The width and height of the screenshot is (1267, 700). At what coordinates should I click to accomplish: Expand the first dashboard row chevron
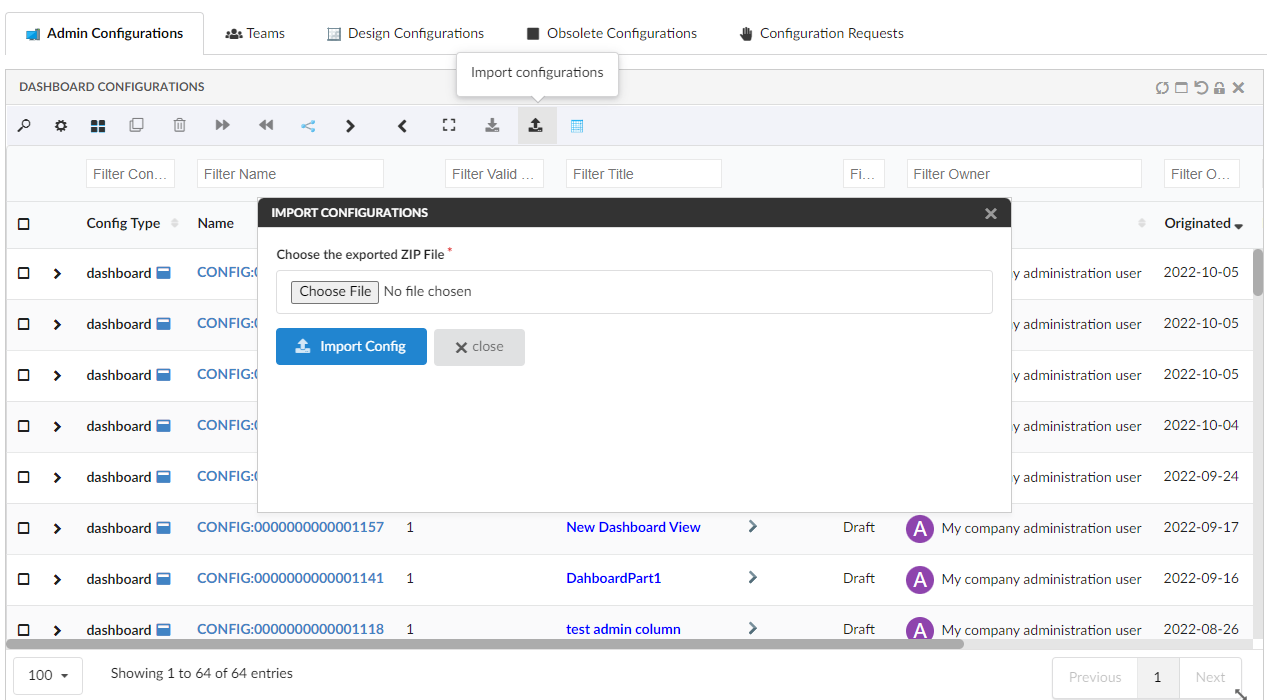(x=57, y=273)
